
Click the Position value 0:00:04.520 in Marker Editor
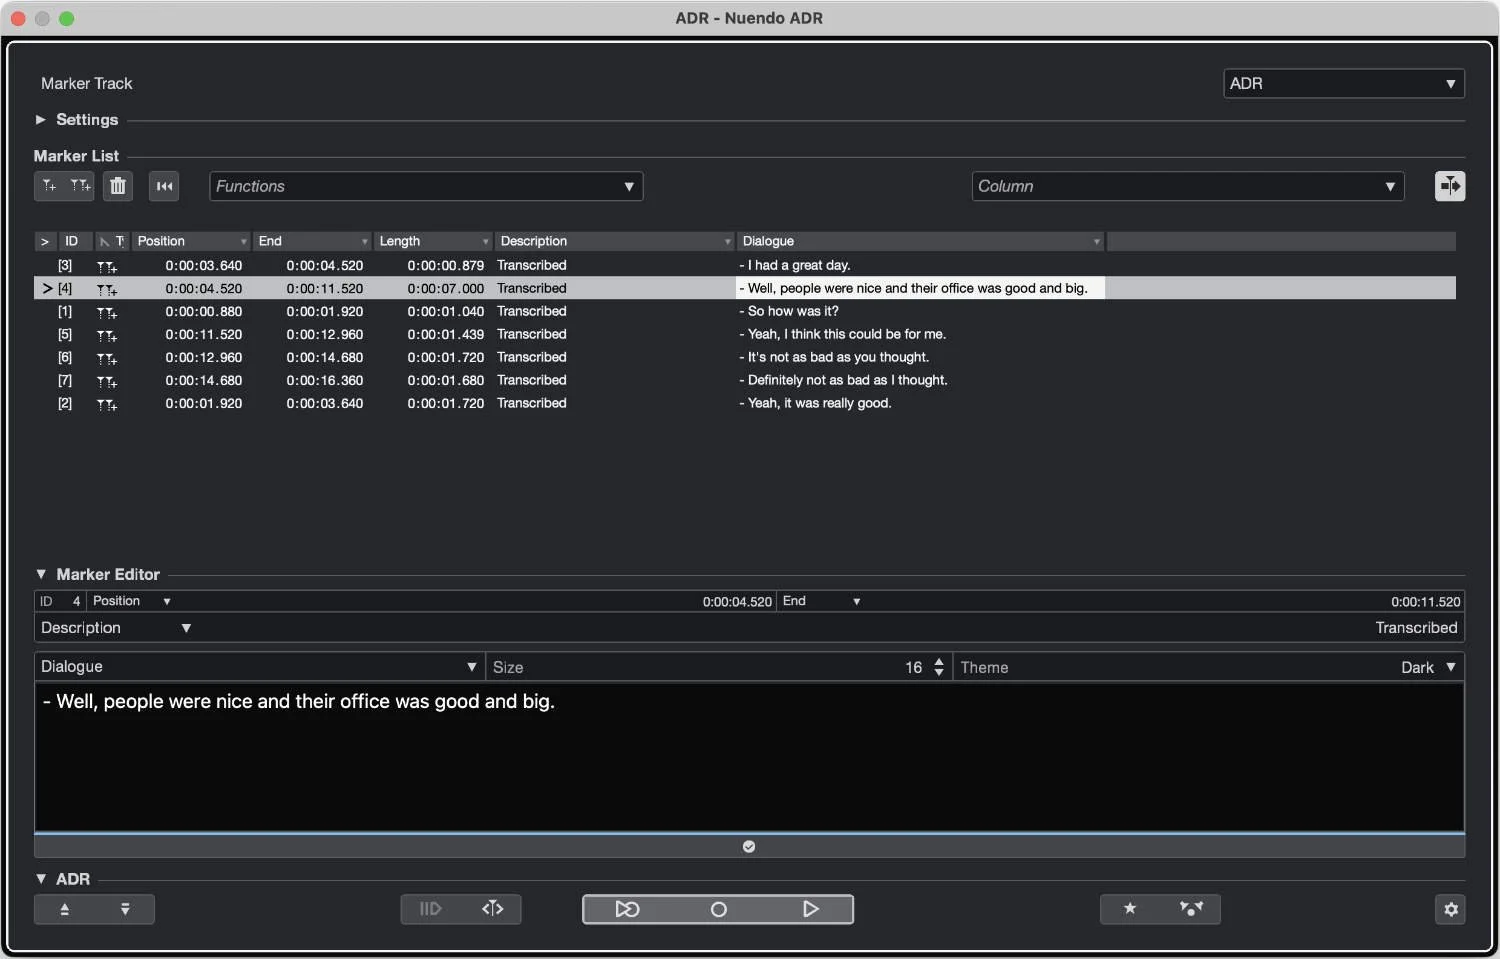coord(737,602)
